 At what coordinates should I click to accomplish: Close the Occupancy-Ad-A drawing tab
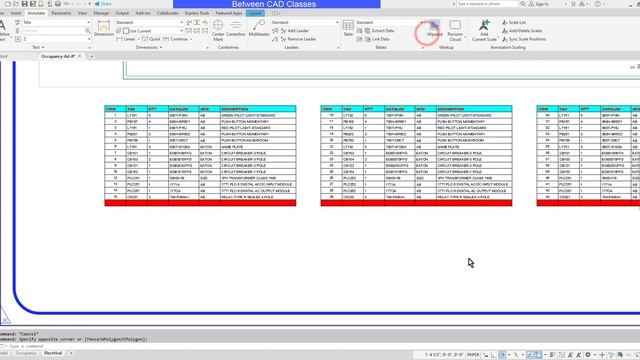(80, 56)
